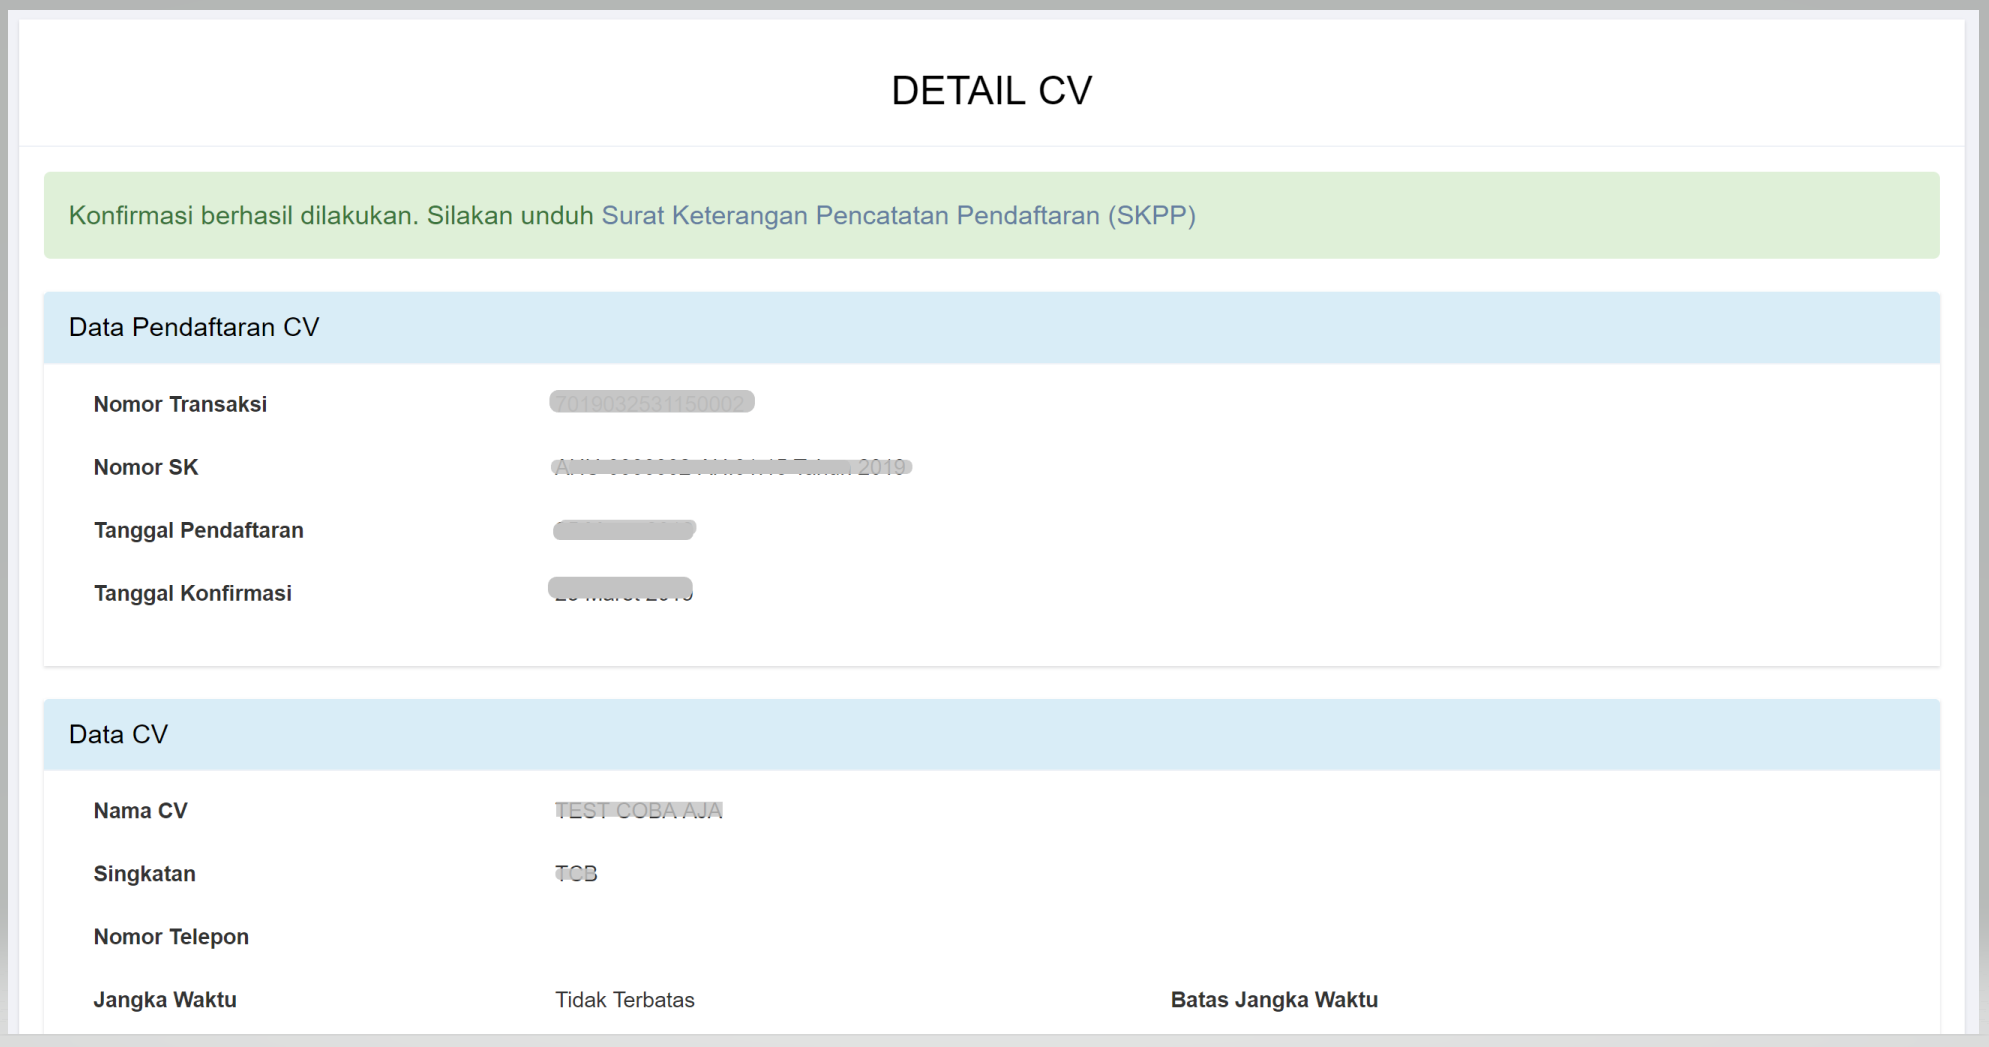This screenshot has height=1047, width=1989.
Task: Click the Tanggal Pendaftaran label
Action: [198, 531]
